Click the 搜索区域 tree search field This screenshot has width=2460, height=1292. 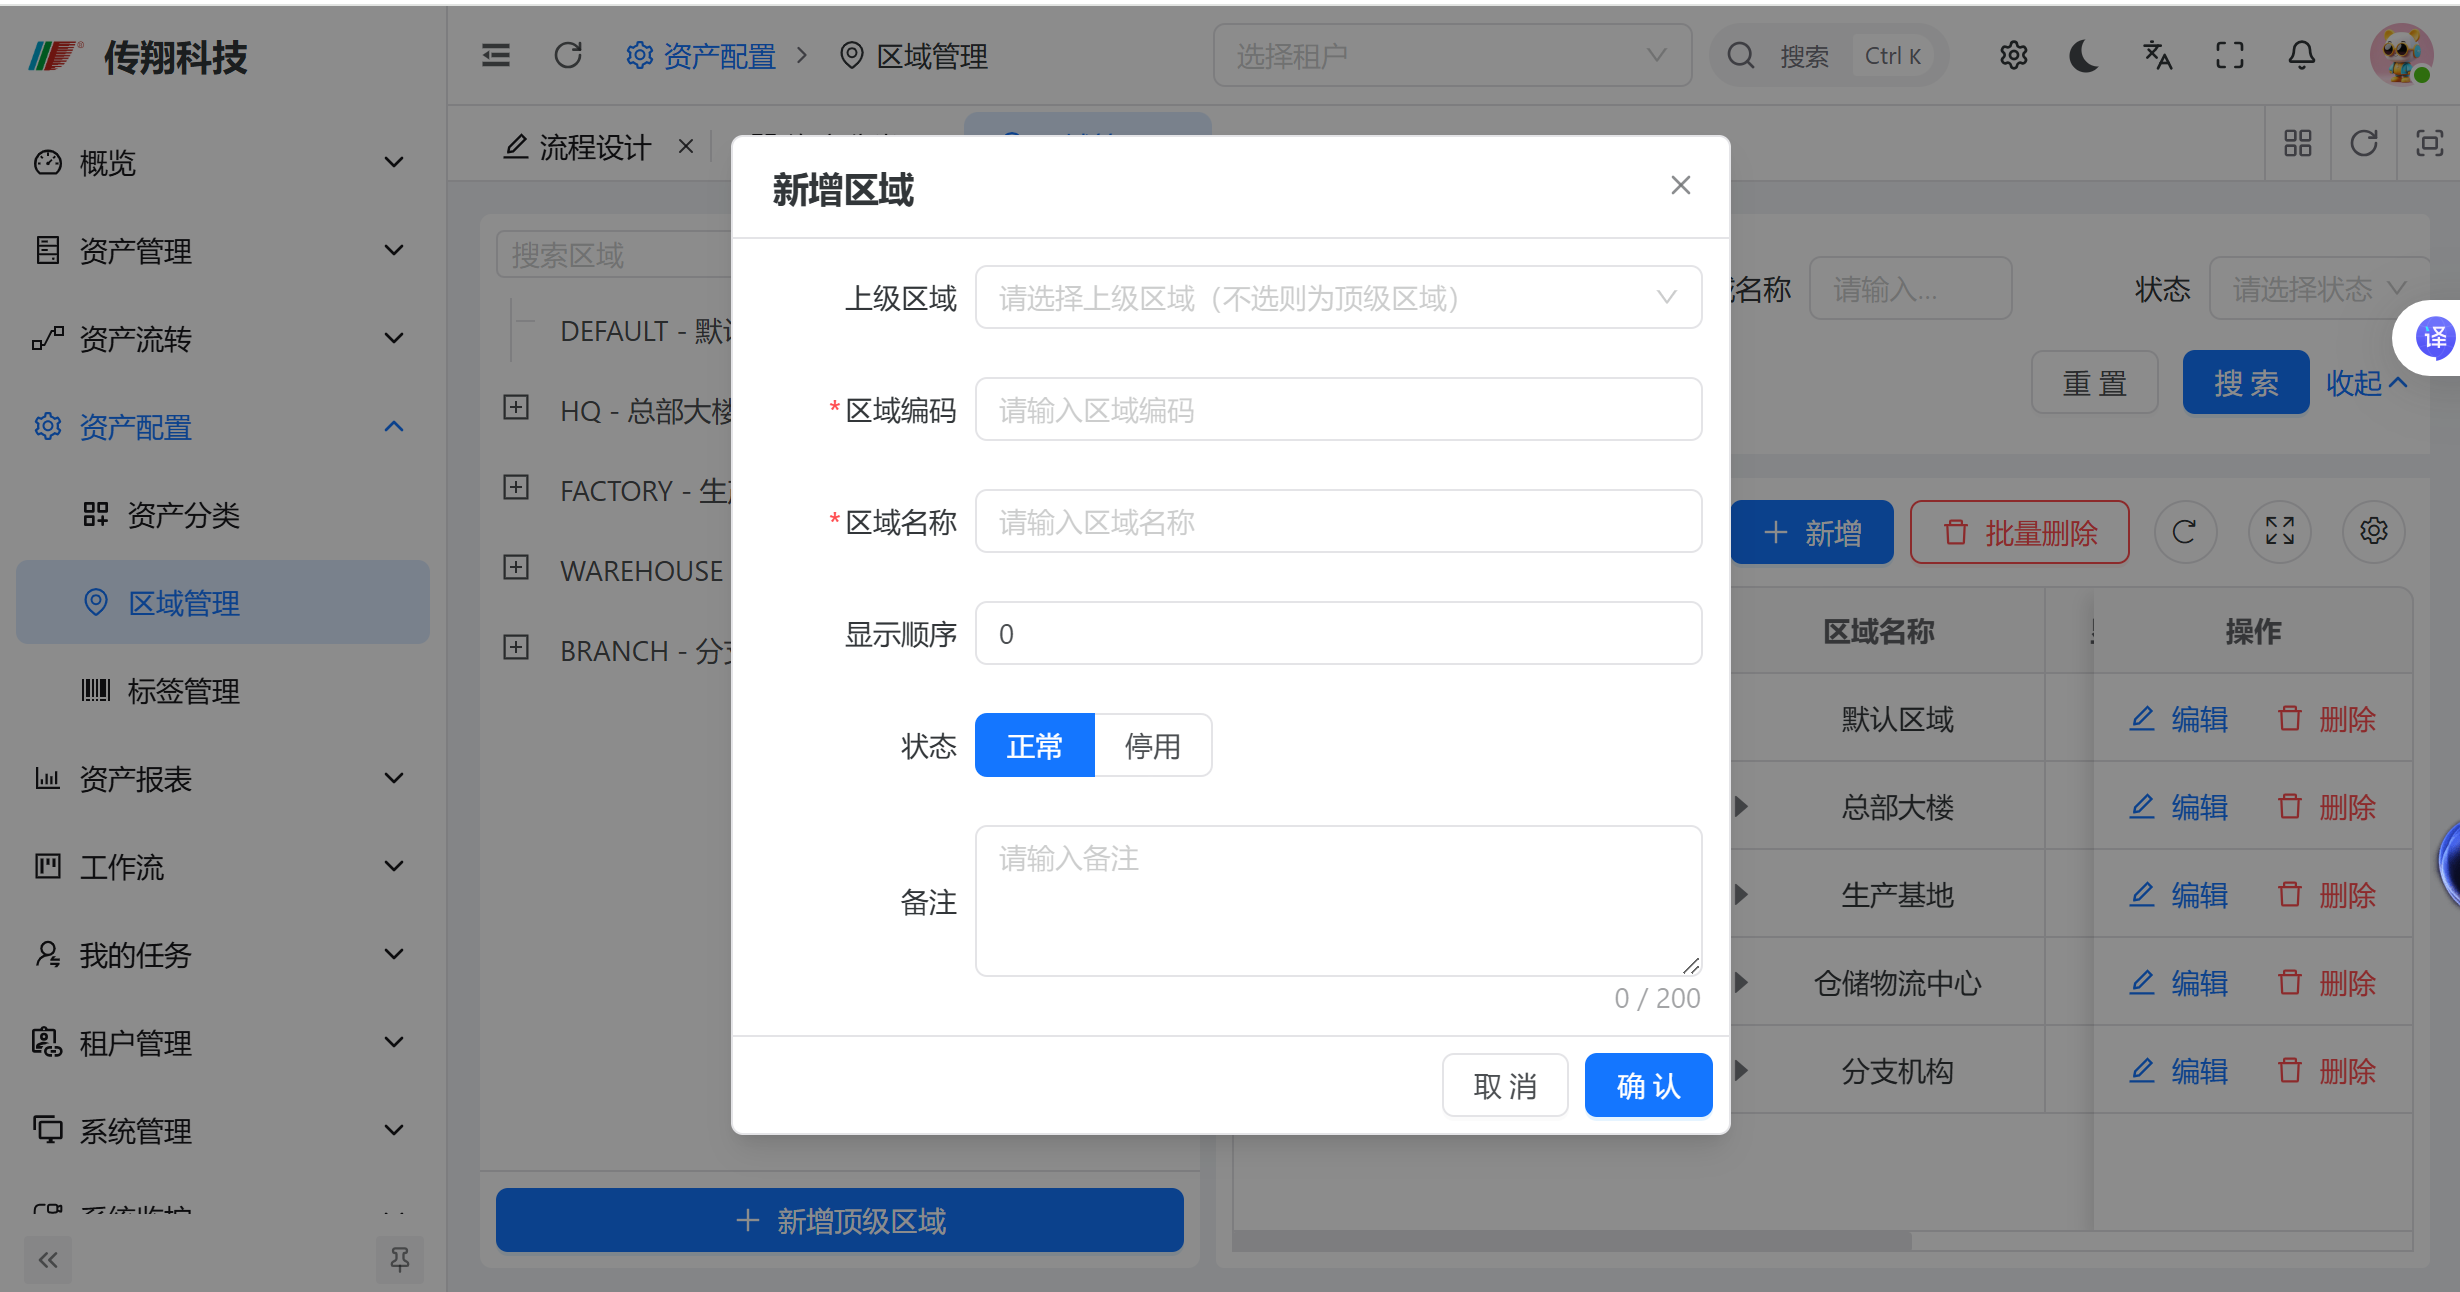click(614, 255)
